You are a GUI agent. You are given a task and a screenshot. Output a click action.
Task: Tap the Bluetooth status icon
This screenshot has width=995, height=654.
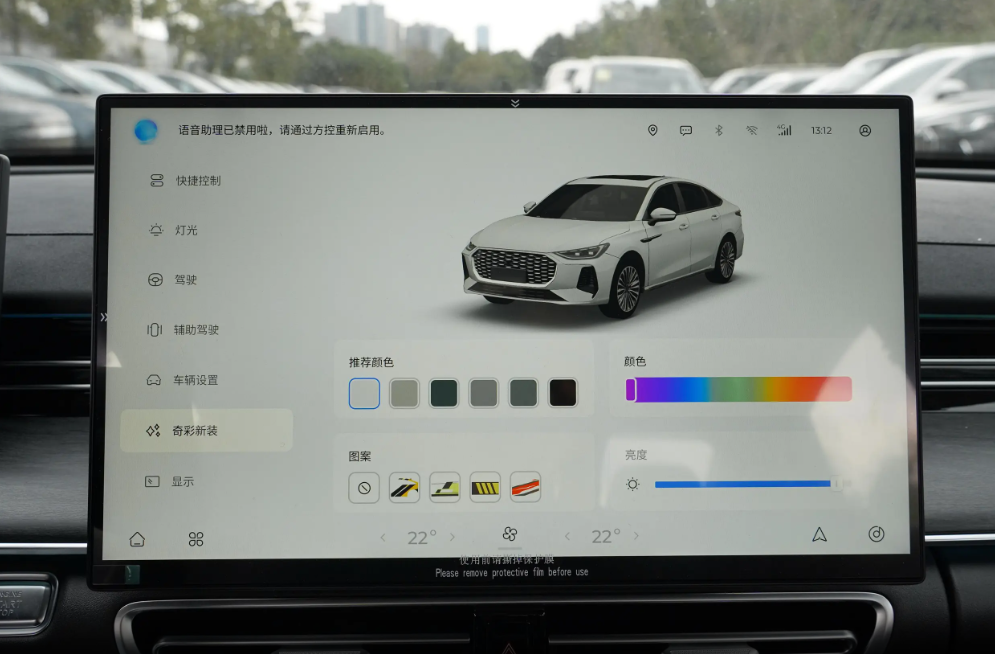click(x=719, y=130)
